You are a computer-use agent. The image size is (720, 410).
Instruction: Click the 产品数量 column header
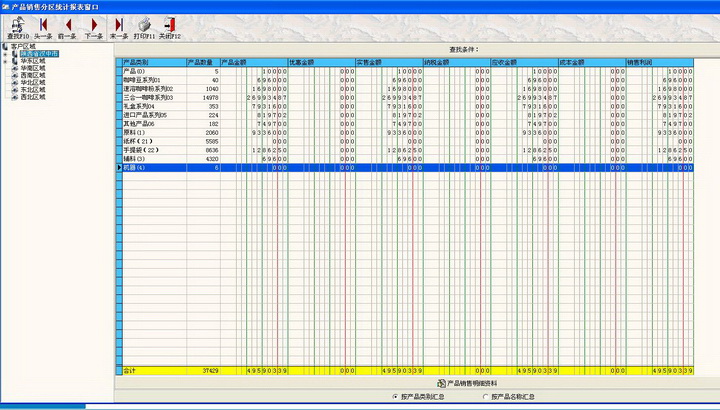click(202, 62)
